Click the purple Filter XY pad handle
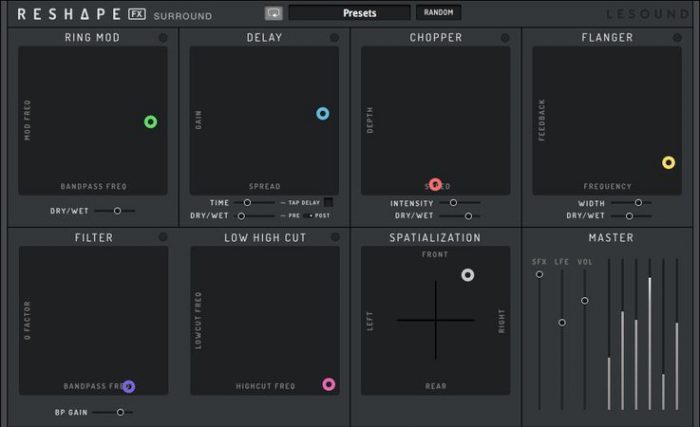Screen dimensions: 700x427 [x=128, y=386]
